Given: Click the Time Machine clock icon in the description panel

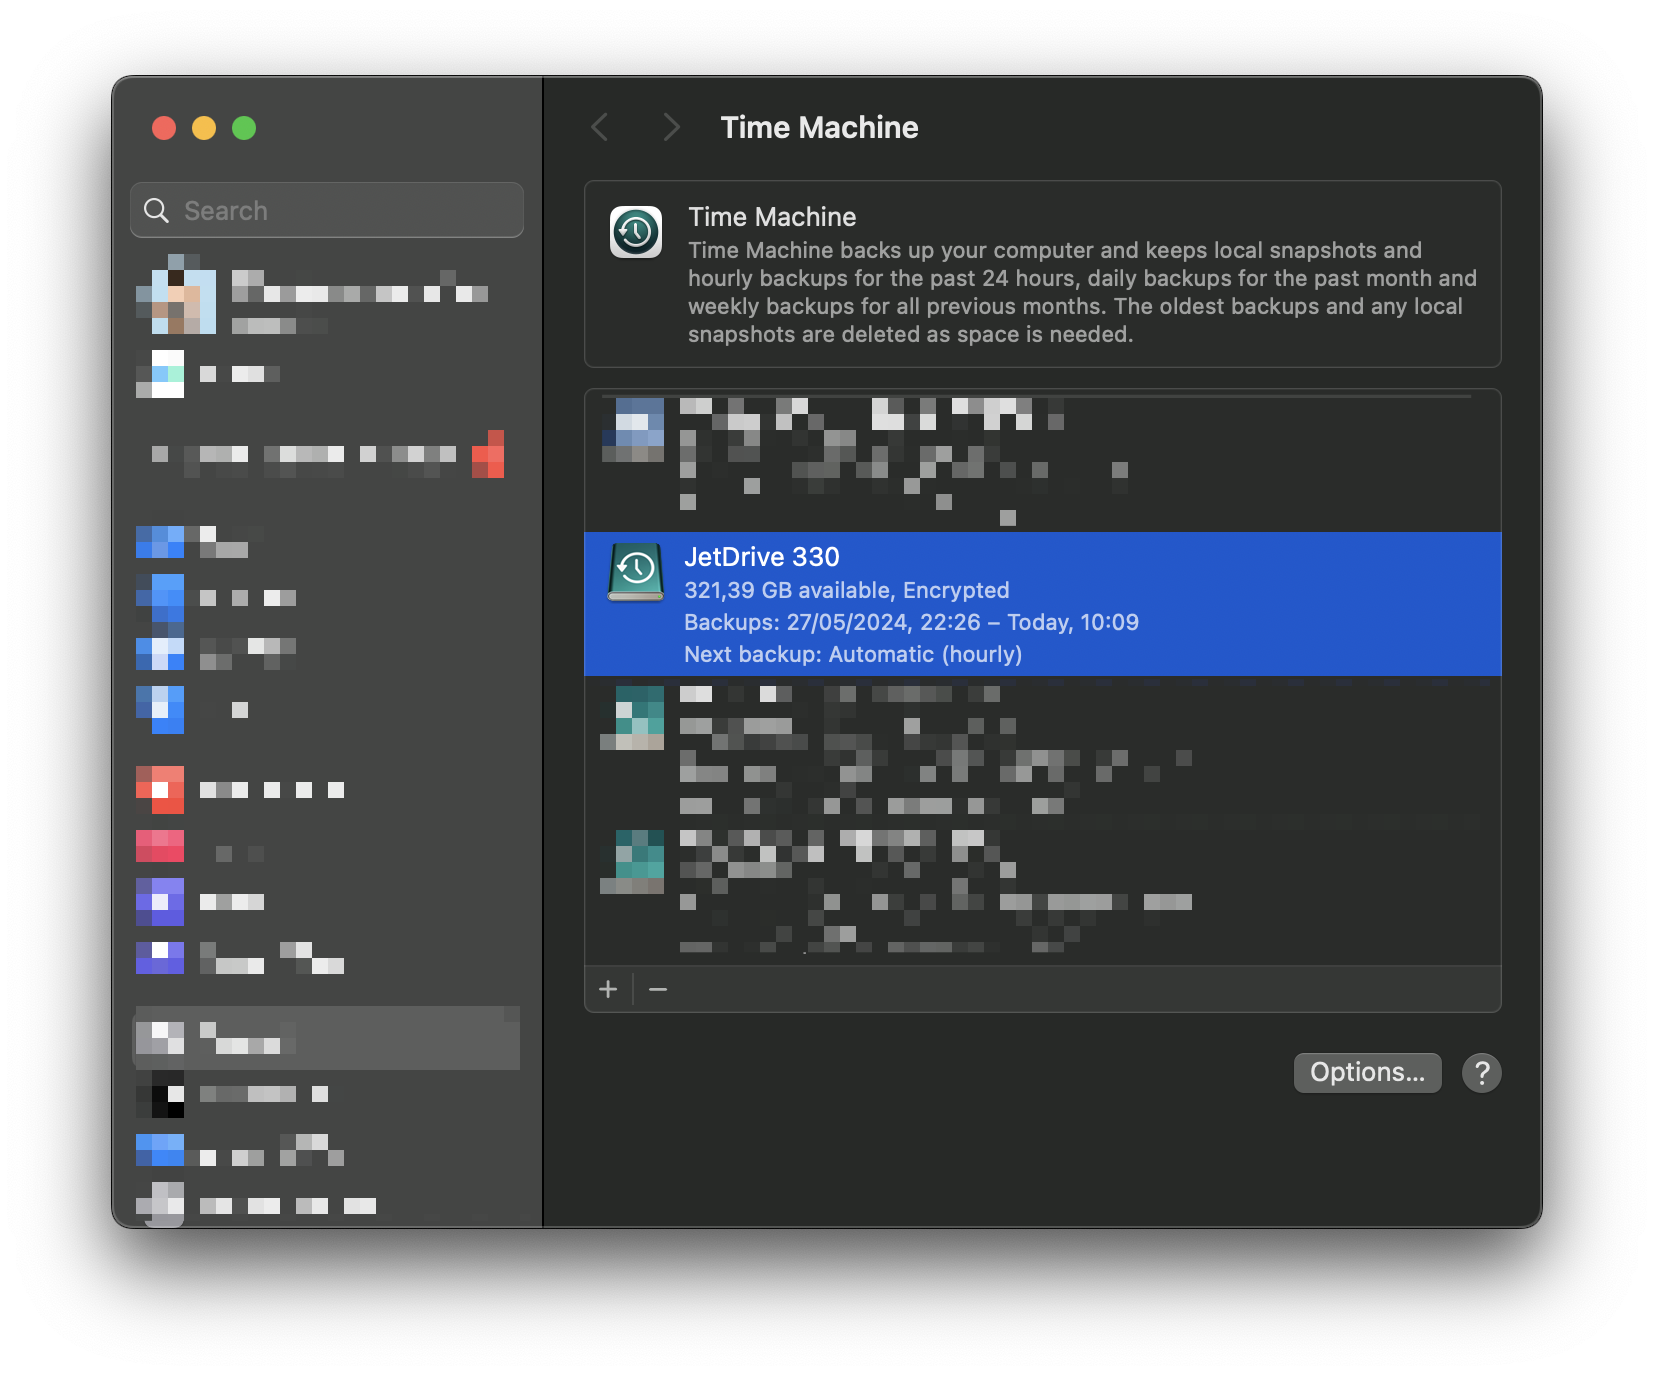Looking at the screenshot, I should tap(636, 232).
